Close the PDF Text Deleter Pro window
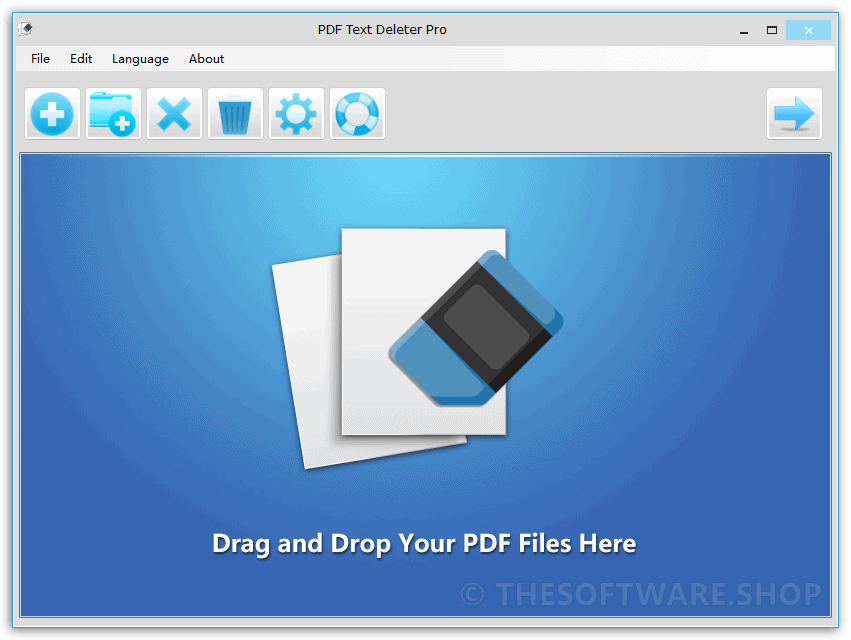Image resolution: width=851 pixels, height=640 pixels. [x=808, y=30]
